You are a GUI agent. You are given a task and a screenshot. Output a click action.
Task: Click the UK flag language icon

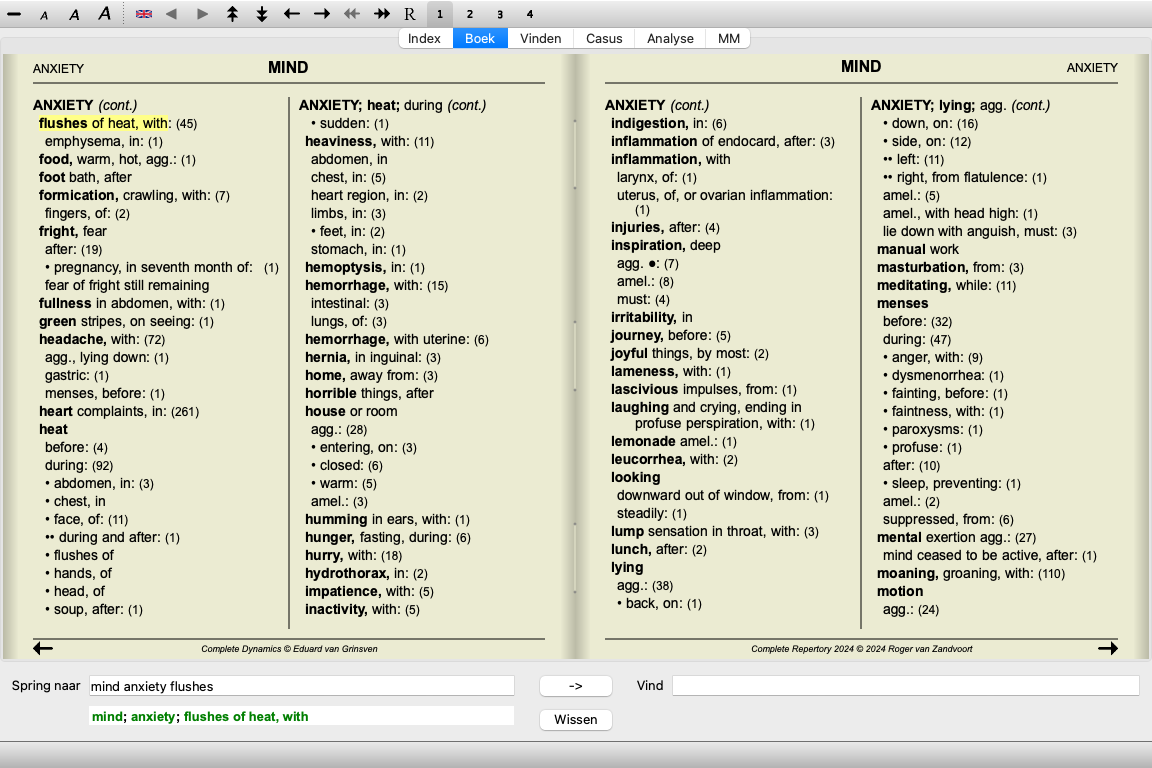coord(144,14)
